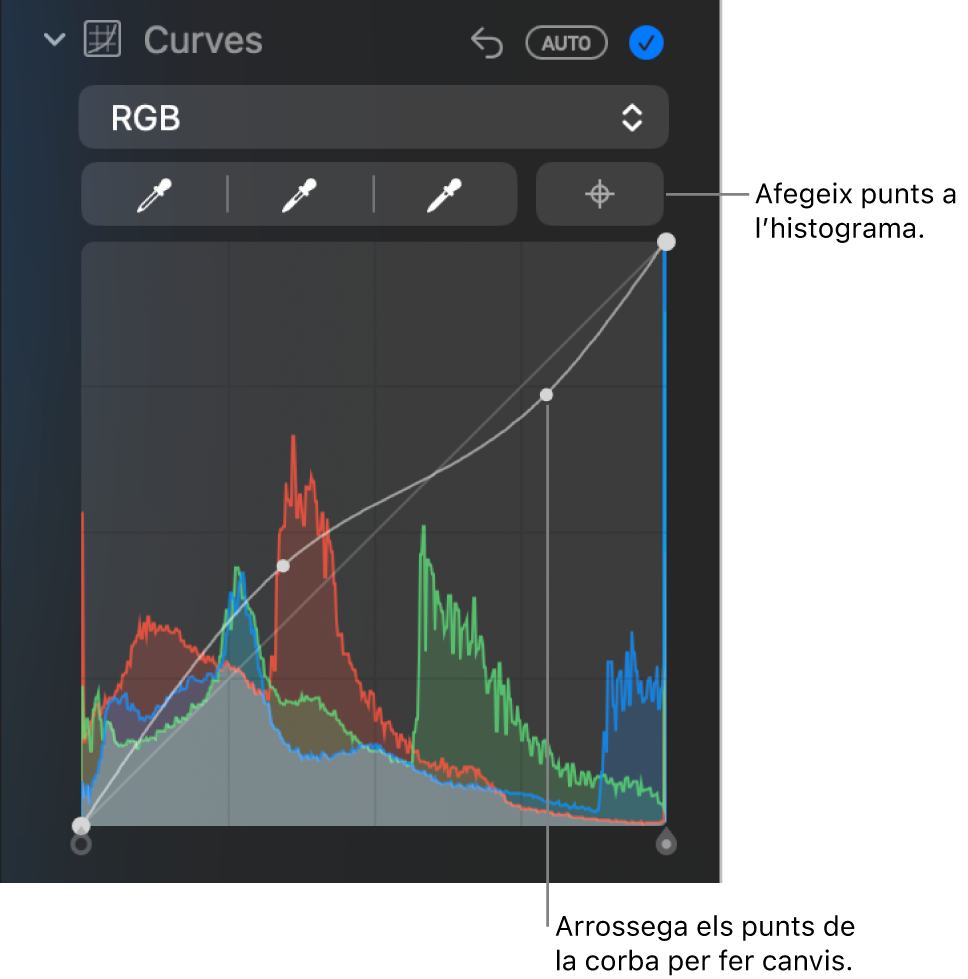Image resolution: width=968 pixels, height=979 pixels.
Task: Open the RGB channel dropdown
Action: pos(373,117)
